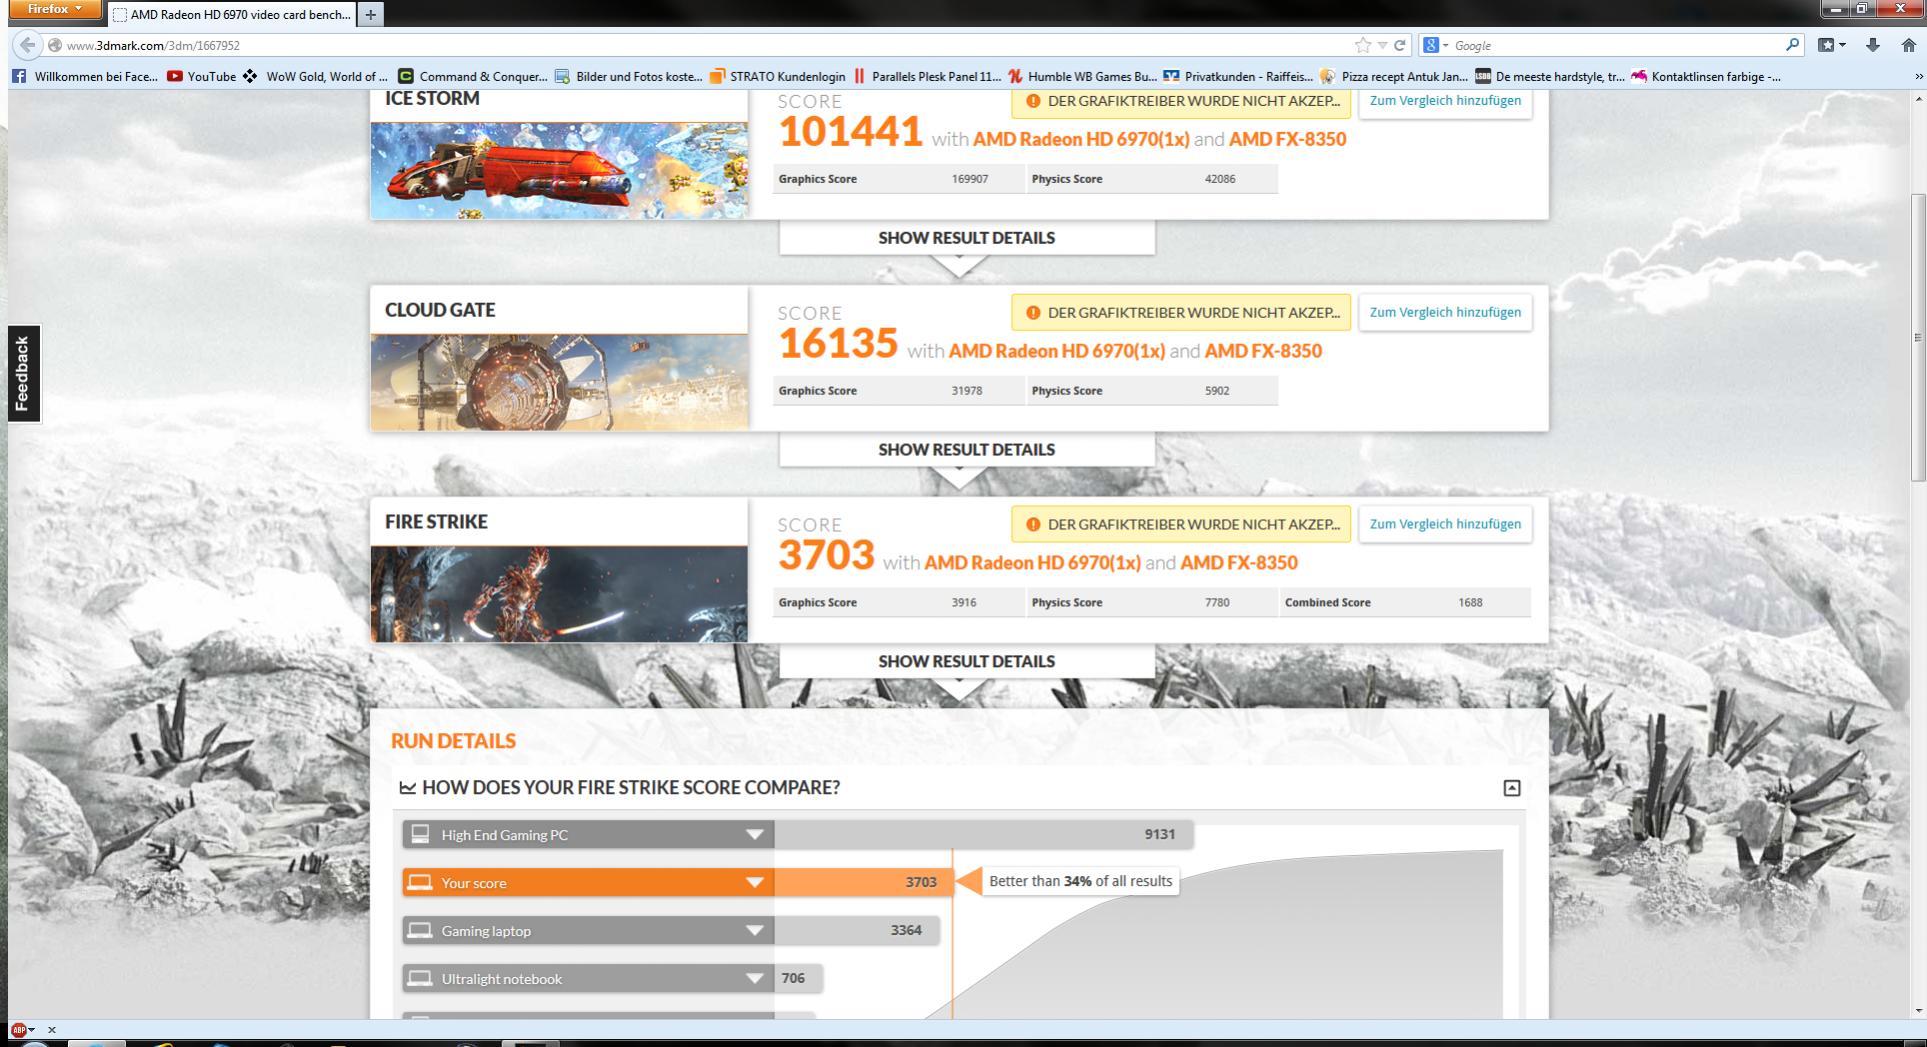Open Radeon HD 6970 link in Fire Strike
Screen dimensions: 1927x1047
coord(1032,563)
